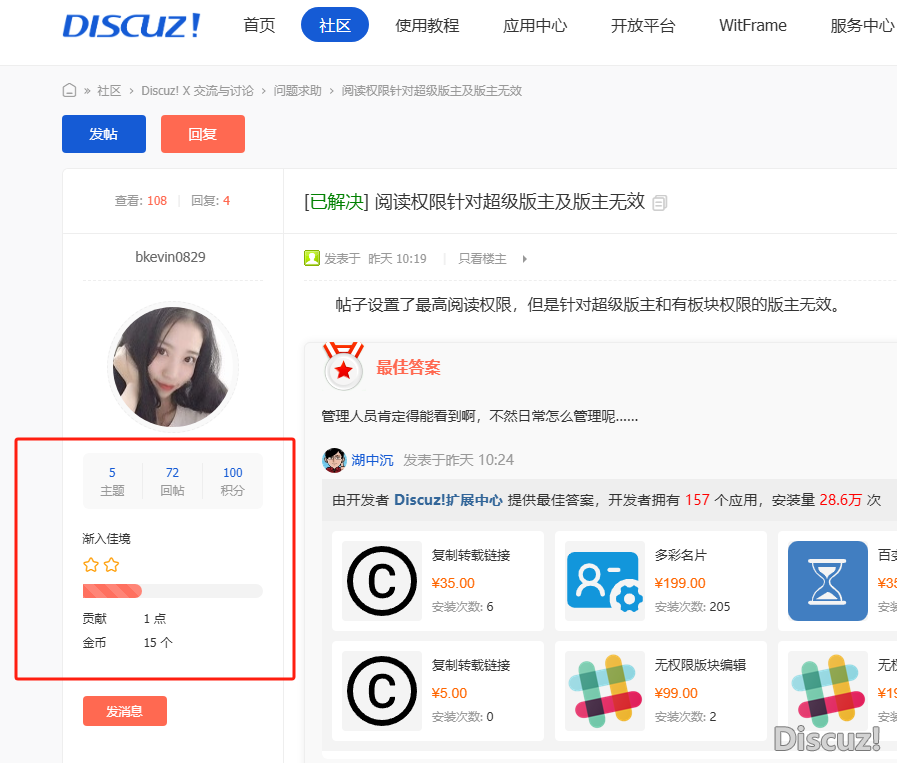The height and width of the screenshot is (763, 897).
Task: Click the 无权限版块编辑 plugin icon
Action: (604, 691)
